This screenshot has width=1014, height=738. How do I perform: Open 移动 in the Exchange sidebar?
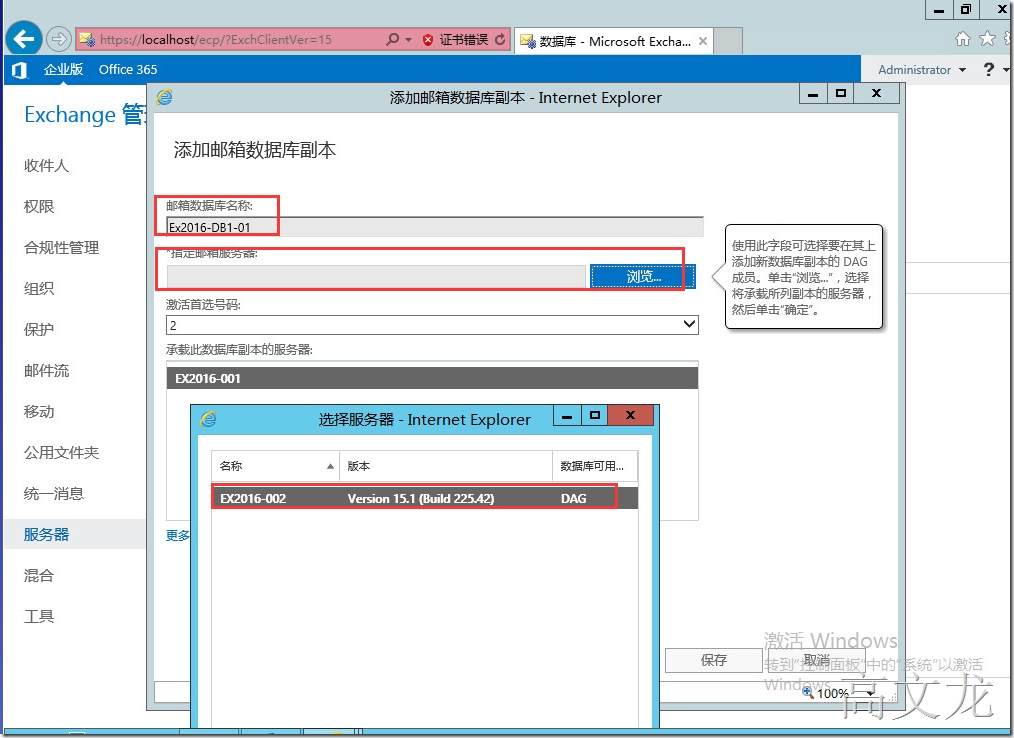39,411
